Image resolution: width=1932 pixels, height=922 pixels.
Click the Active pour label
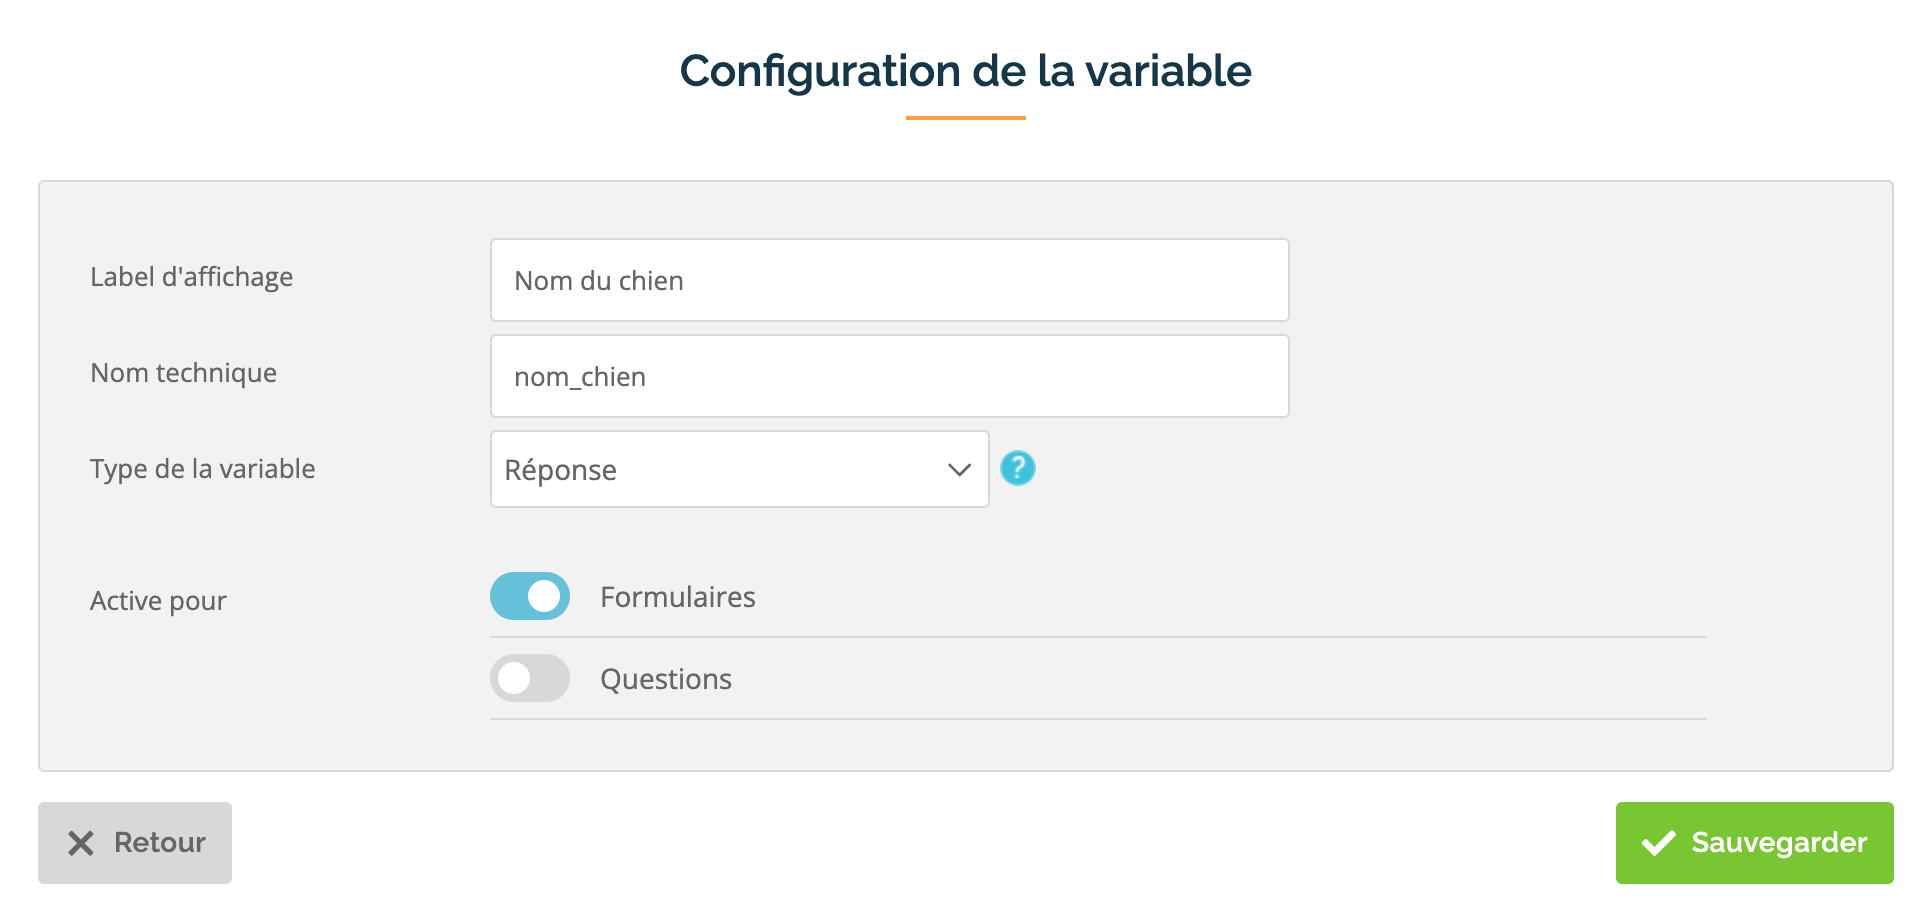158,601
